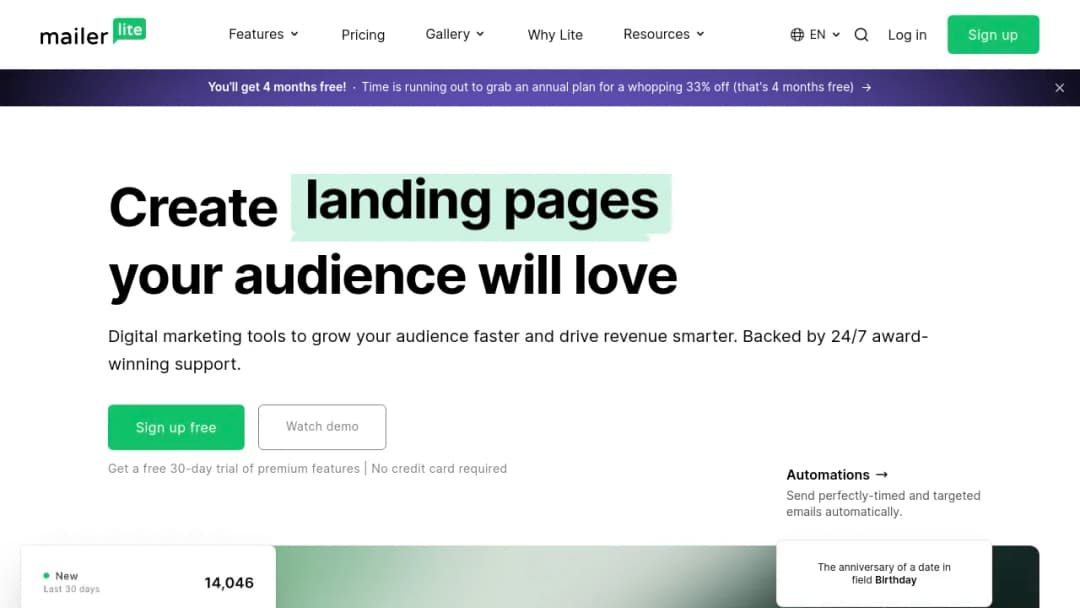This screenshot has height=608, width=1080.
Task: Click "You'll get 4 months free!" text
Action: click(x=277, y=87)
